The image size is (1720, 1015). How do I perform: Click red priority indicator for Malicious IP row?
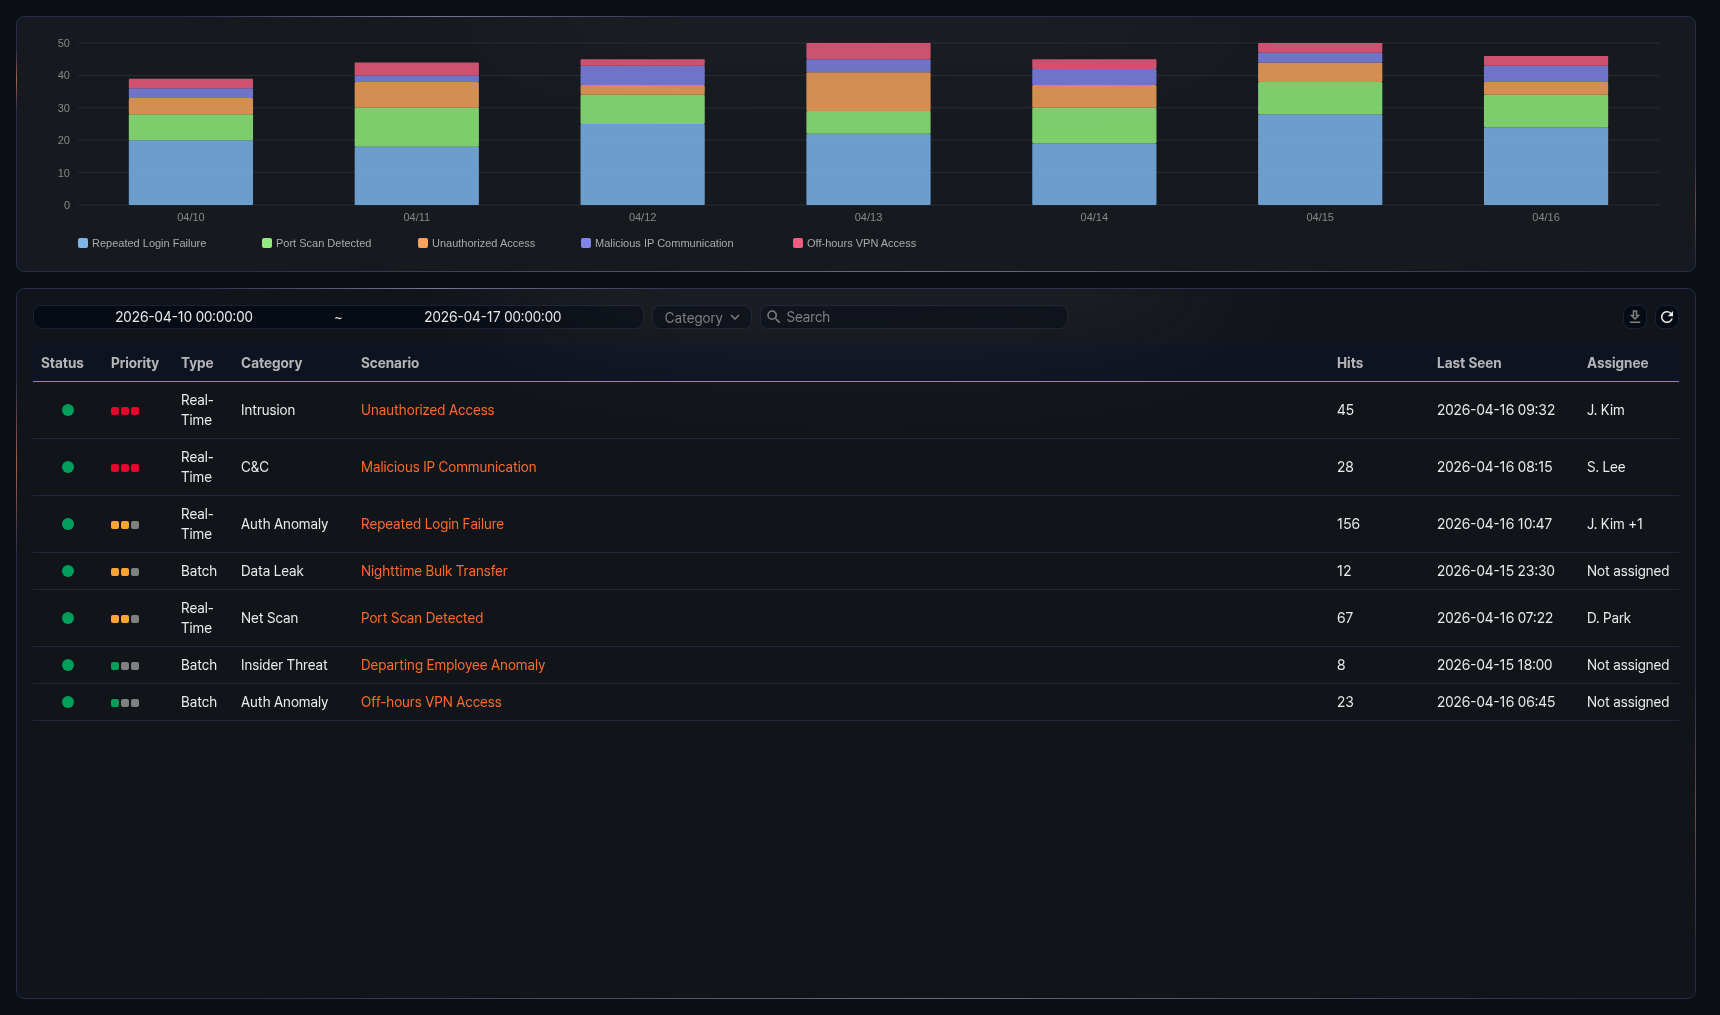pos(125,468)
